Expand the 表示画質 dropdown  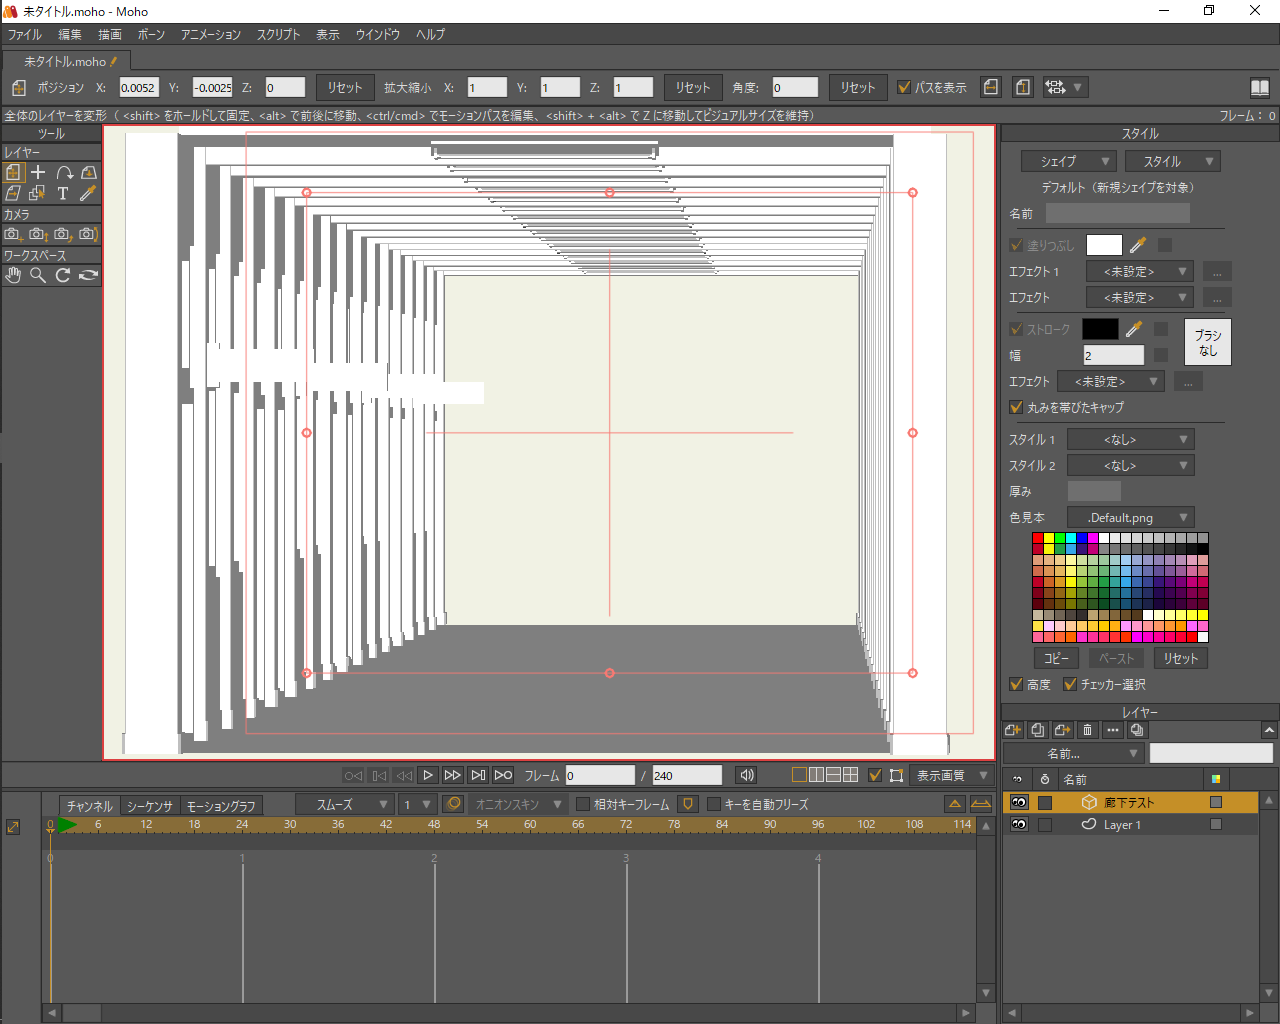[952, 775]
